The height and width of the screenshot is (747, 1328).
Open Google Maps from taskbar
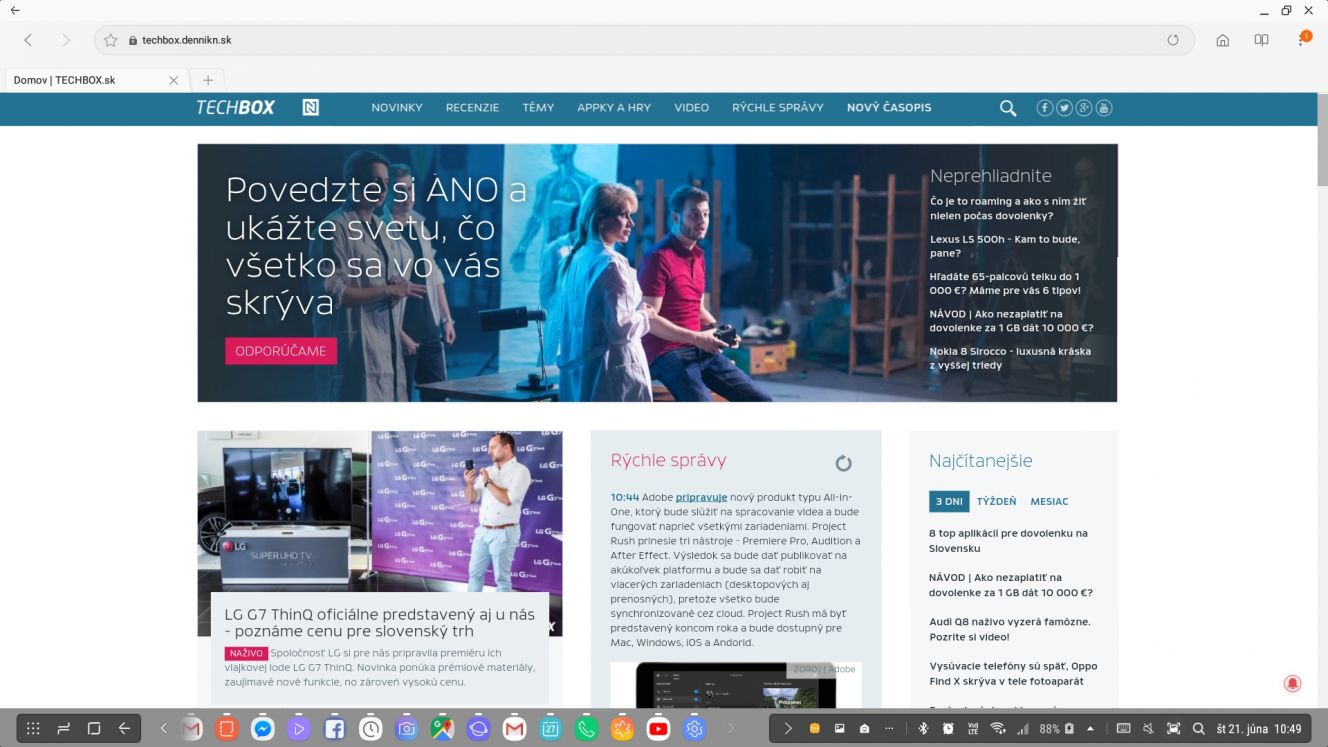(x=443, y=729)
